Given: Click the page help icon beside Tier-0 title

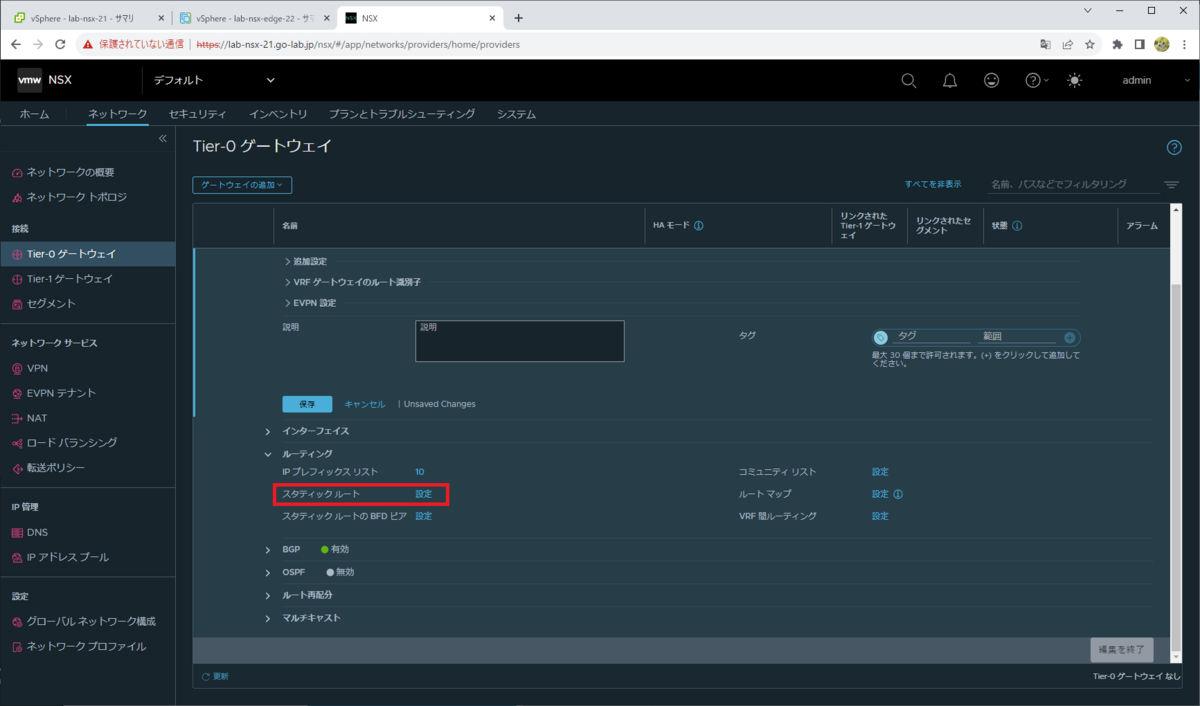Looking at the screenshot, I should coord(1174,147).
